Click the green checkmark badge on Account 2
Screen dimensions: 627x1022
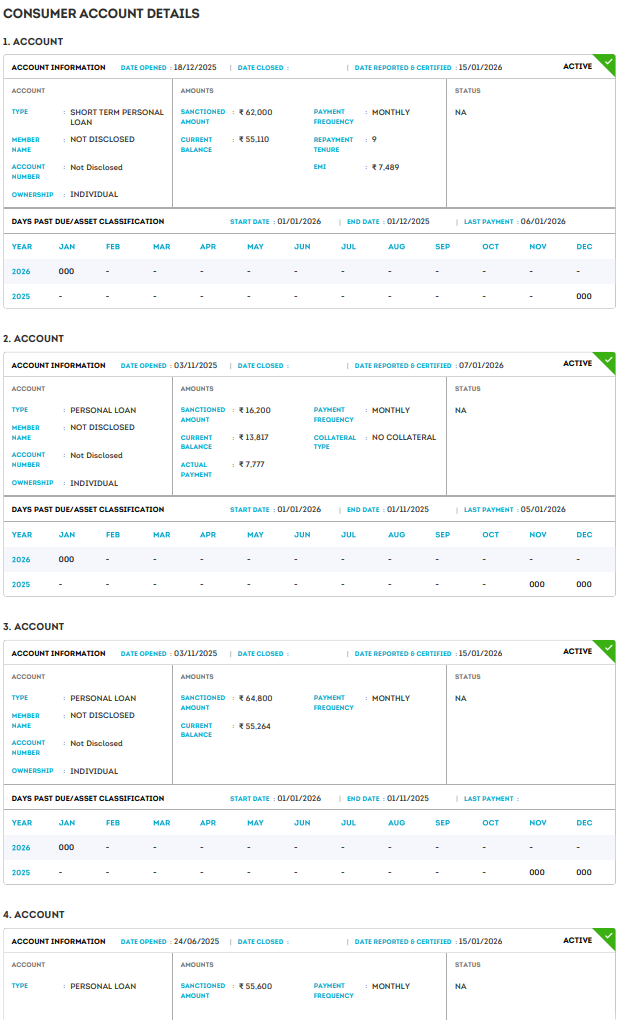[x=607, y=360]
